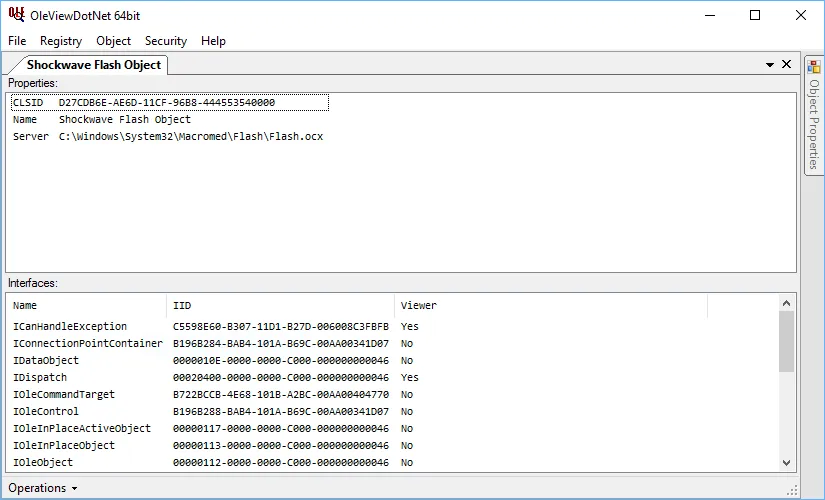This screenshot has height=500, width=825.
Task: Click IID C5598E60-B307-11D1-B27D-006008C3FBFB
Action: coord(281,326)
